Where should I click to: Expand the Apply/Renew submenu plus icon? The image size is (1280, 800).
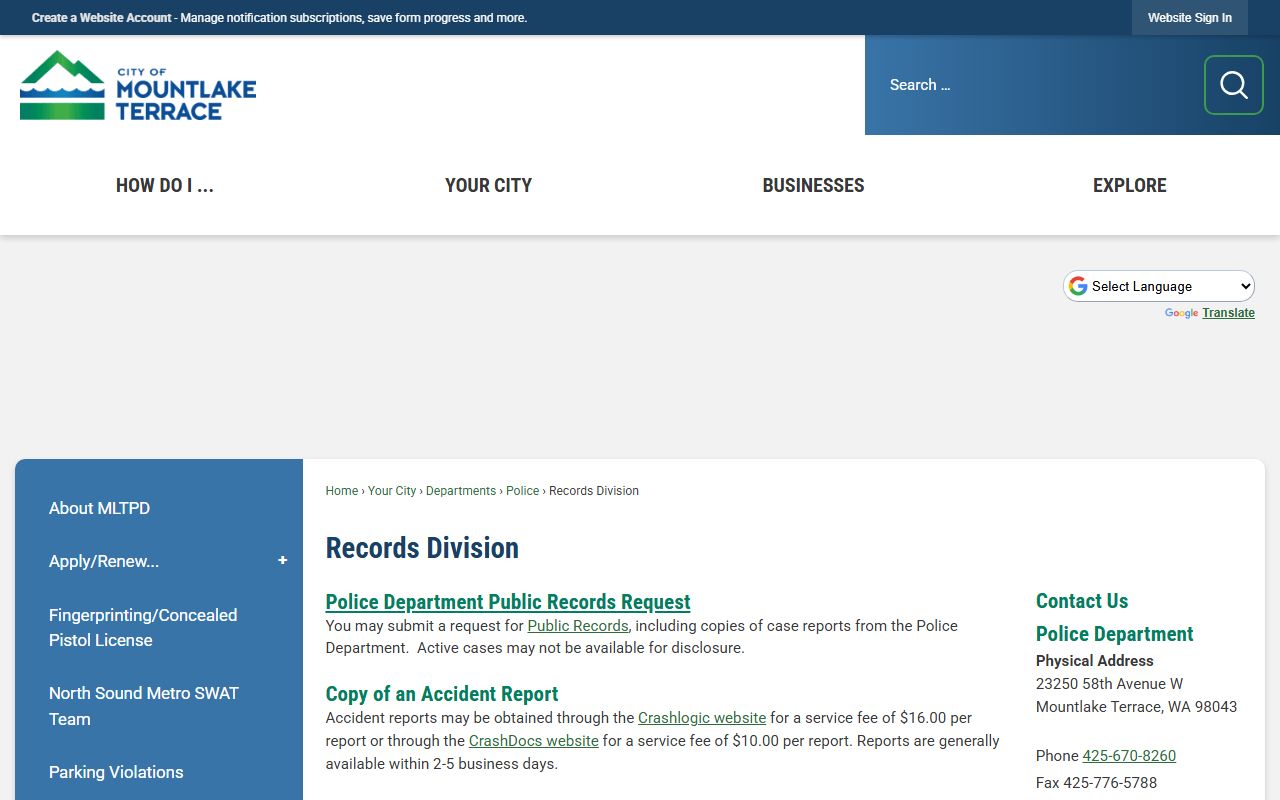[x=282, y=561]
